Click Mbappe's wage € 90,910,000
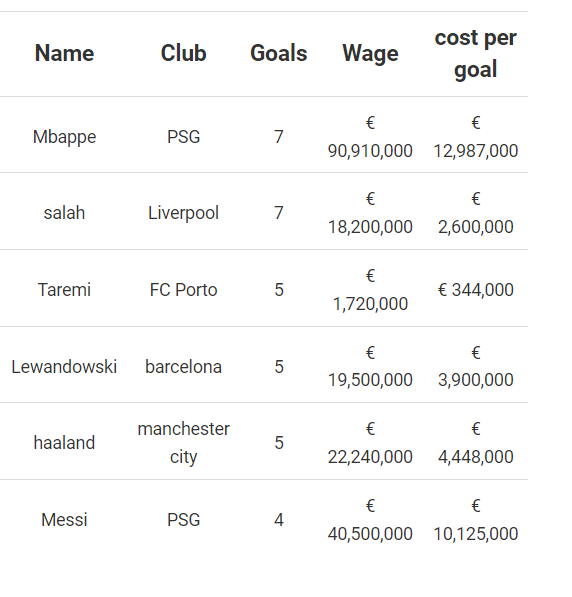The height and width of the screenshot is (597, 572). 370,137
